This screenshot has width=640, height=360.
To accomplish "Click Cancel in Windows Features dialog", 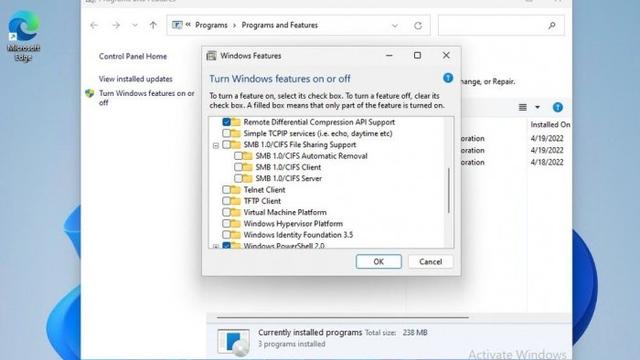I will 431,262.
